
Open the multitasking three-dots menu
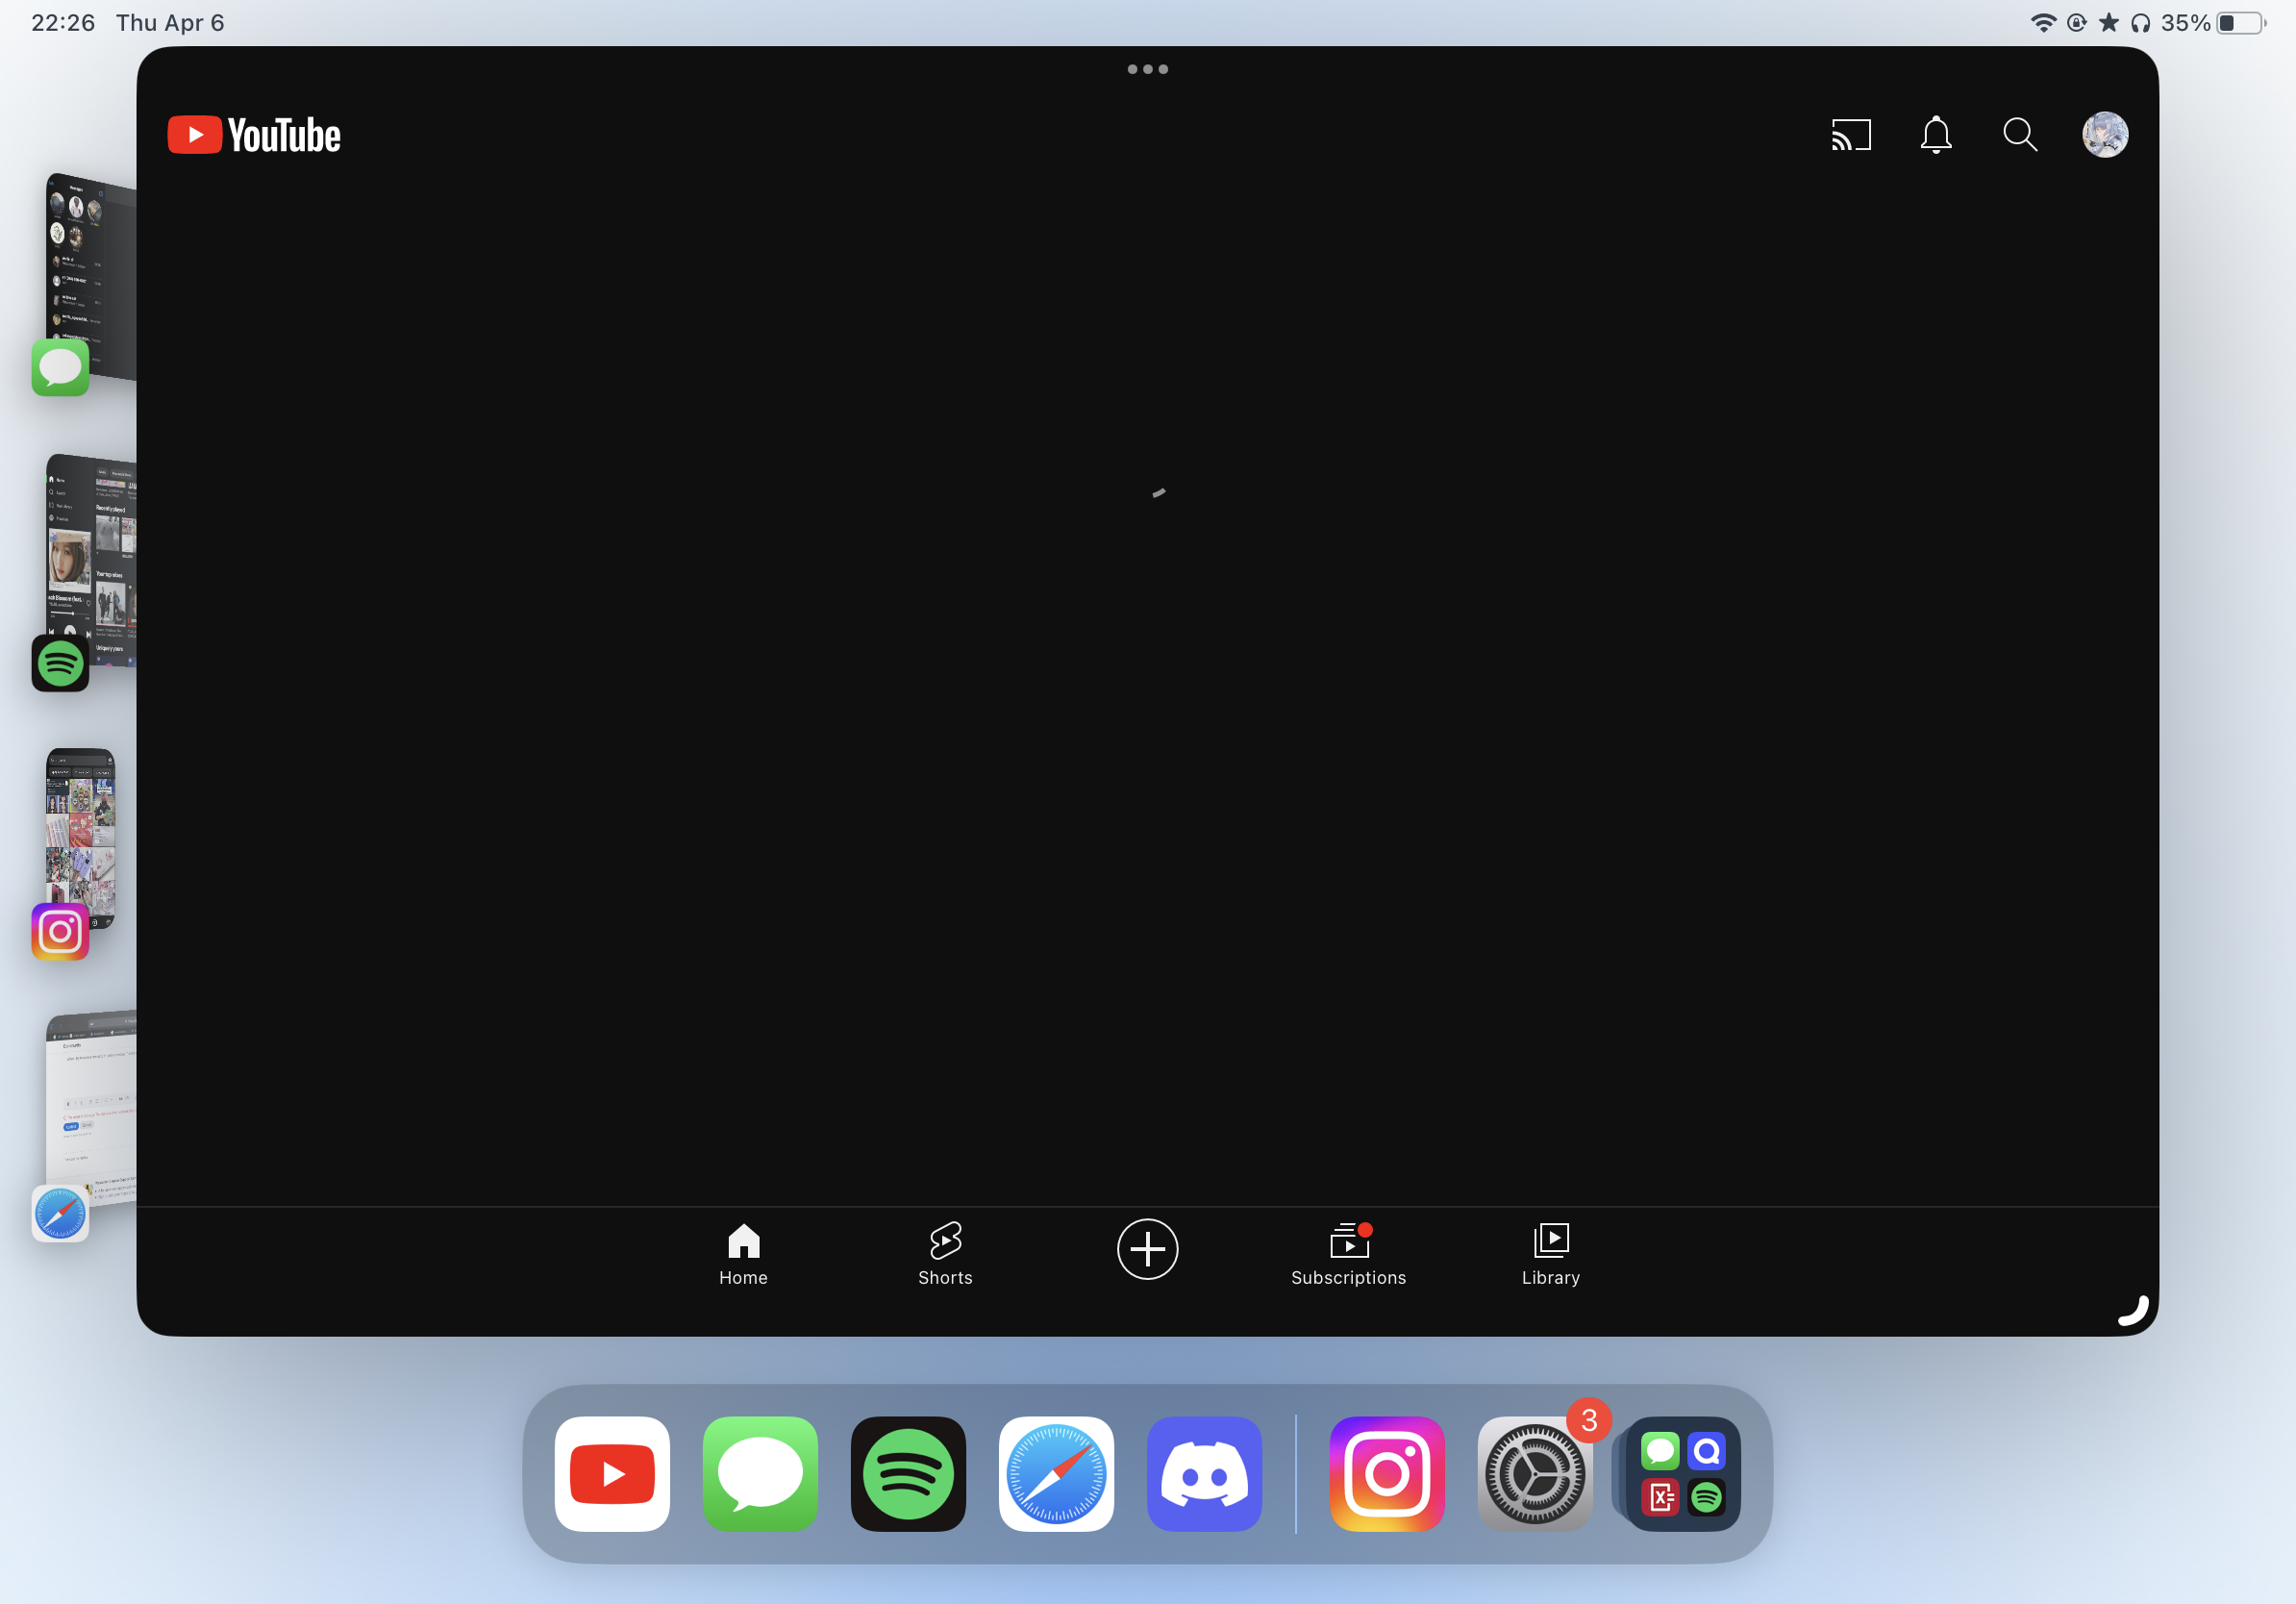tap(1147, 69)
